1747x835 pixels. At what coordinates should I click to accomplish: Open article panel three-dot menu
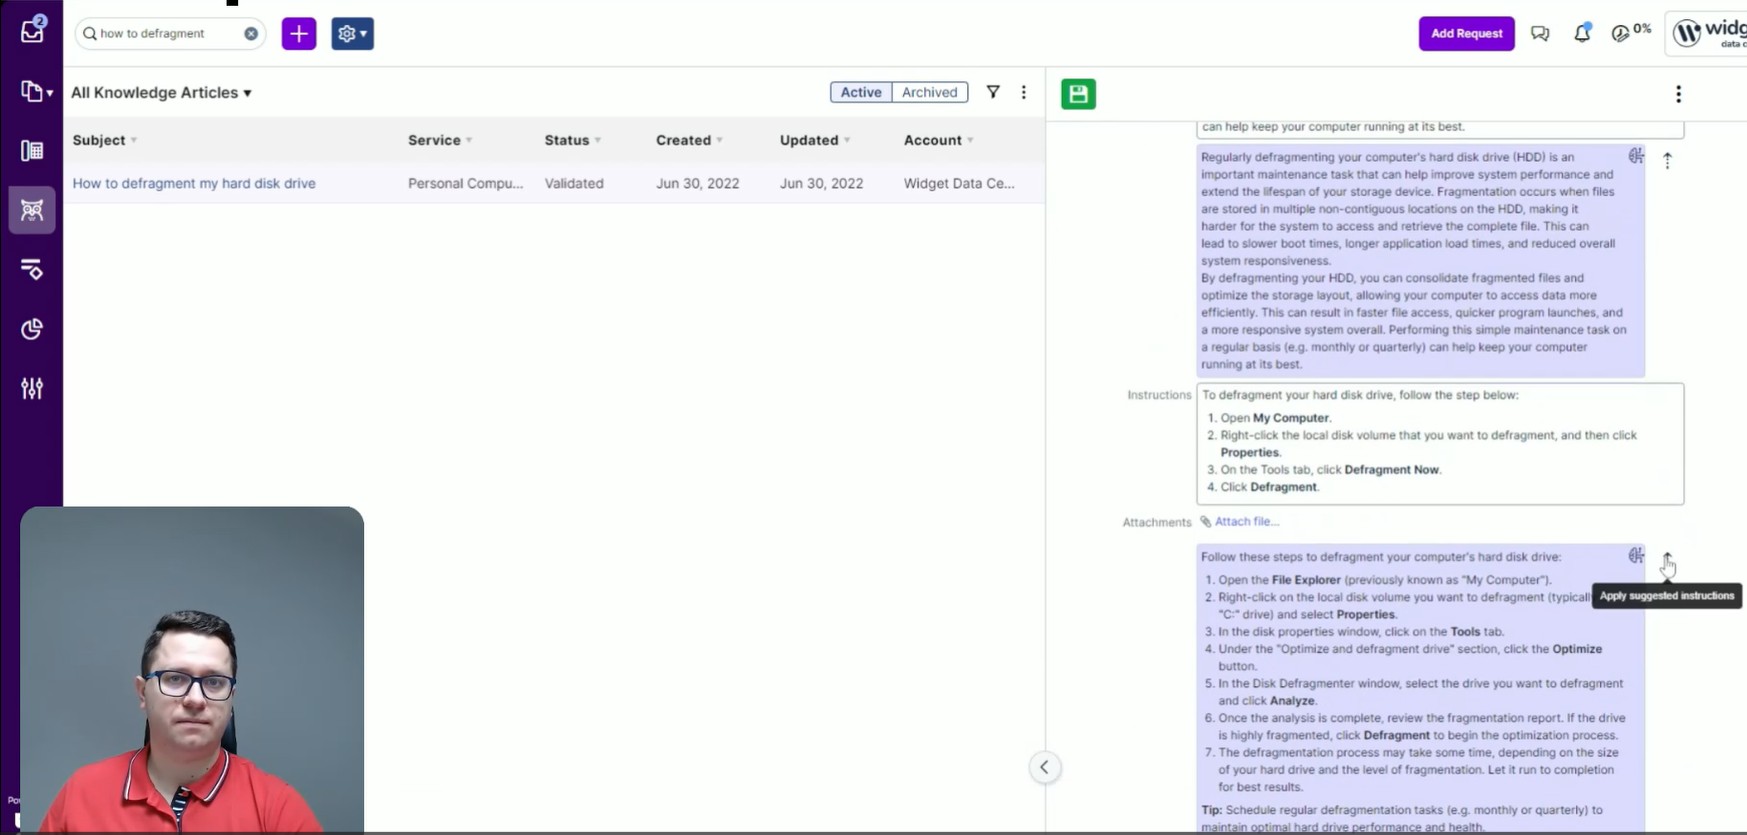(x=1678, y=94)
